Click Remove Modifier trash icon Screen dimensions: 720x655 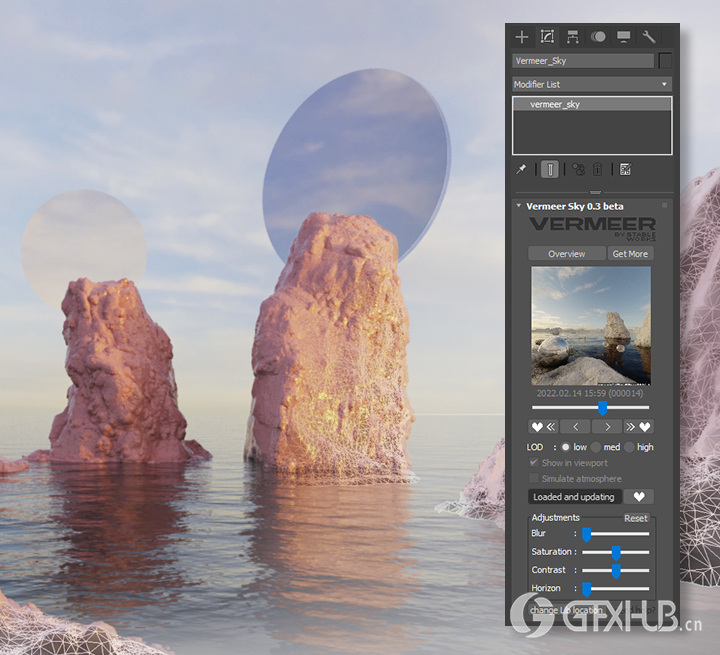pyautogui.click(x=597, y=169)
